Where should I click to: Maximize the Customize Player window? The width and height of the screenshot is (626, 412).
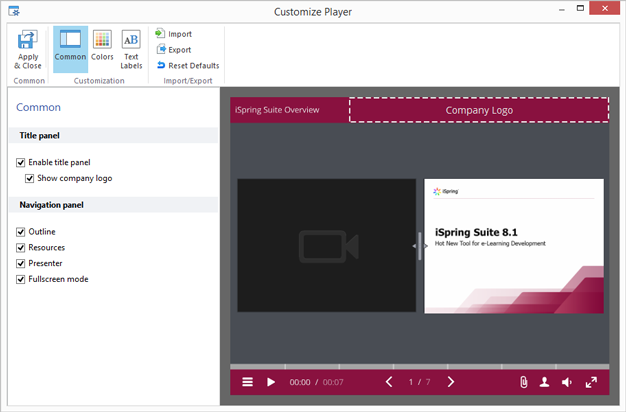tap(580, 8)
